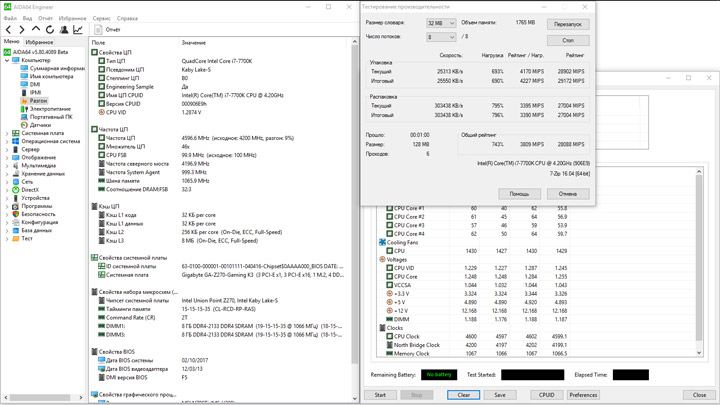Open the Отчёт menu
Viewport: 720px width, 405px height.
point(45,18)
